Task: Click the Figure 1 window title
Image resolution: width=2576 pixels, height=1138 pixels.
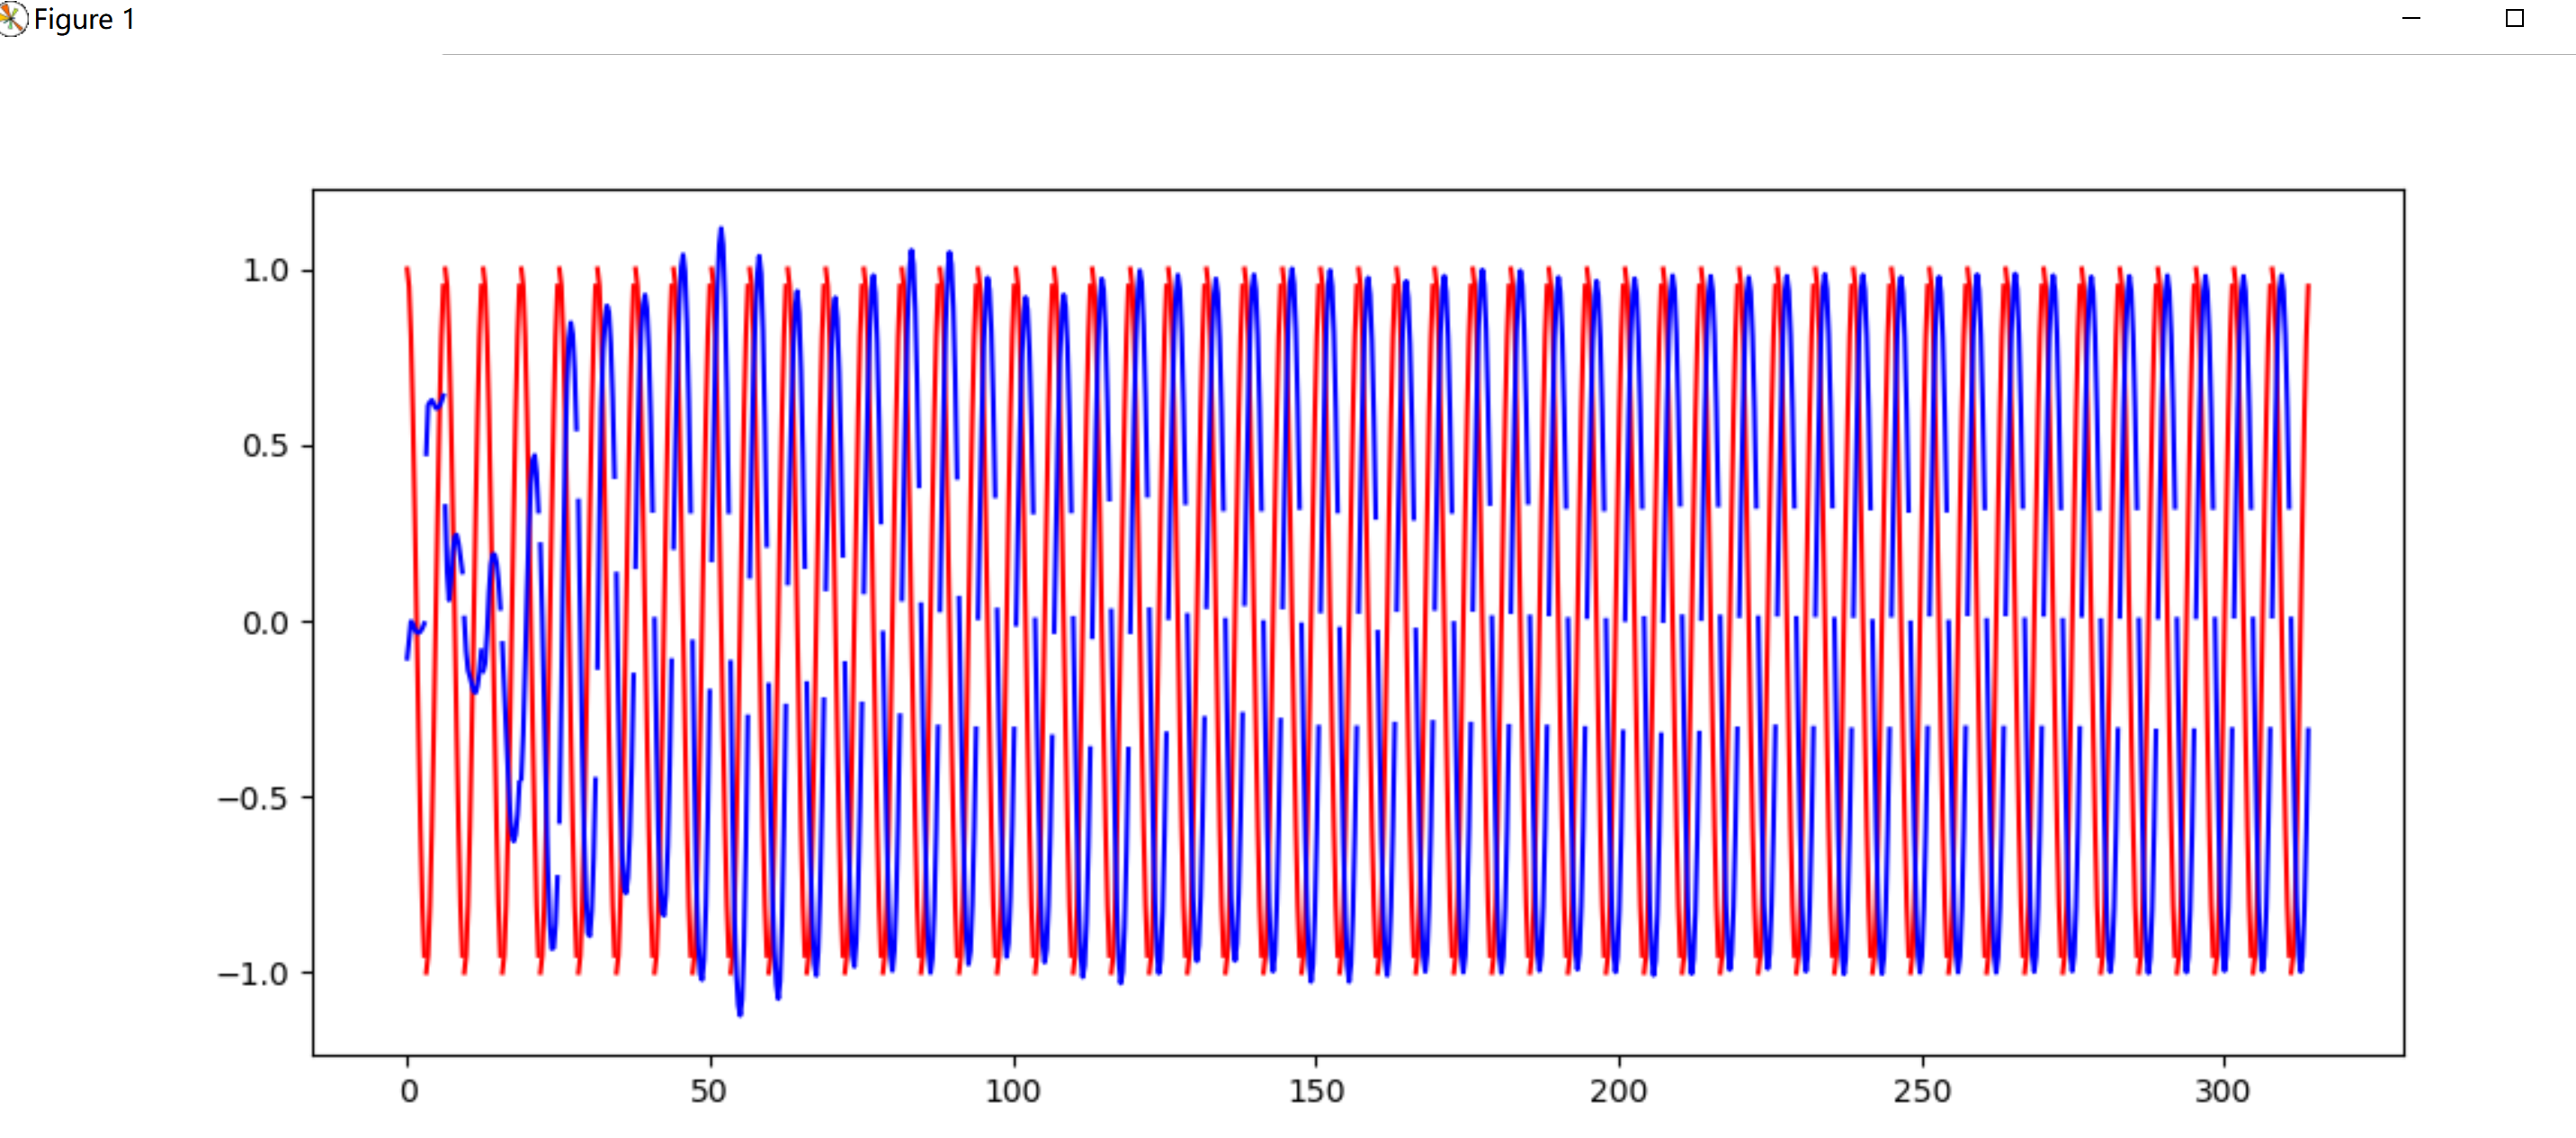Action: coord(84,19)
